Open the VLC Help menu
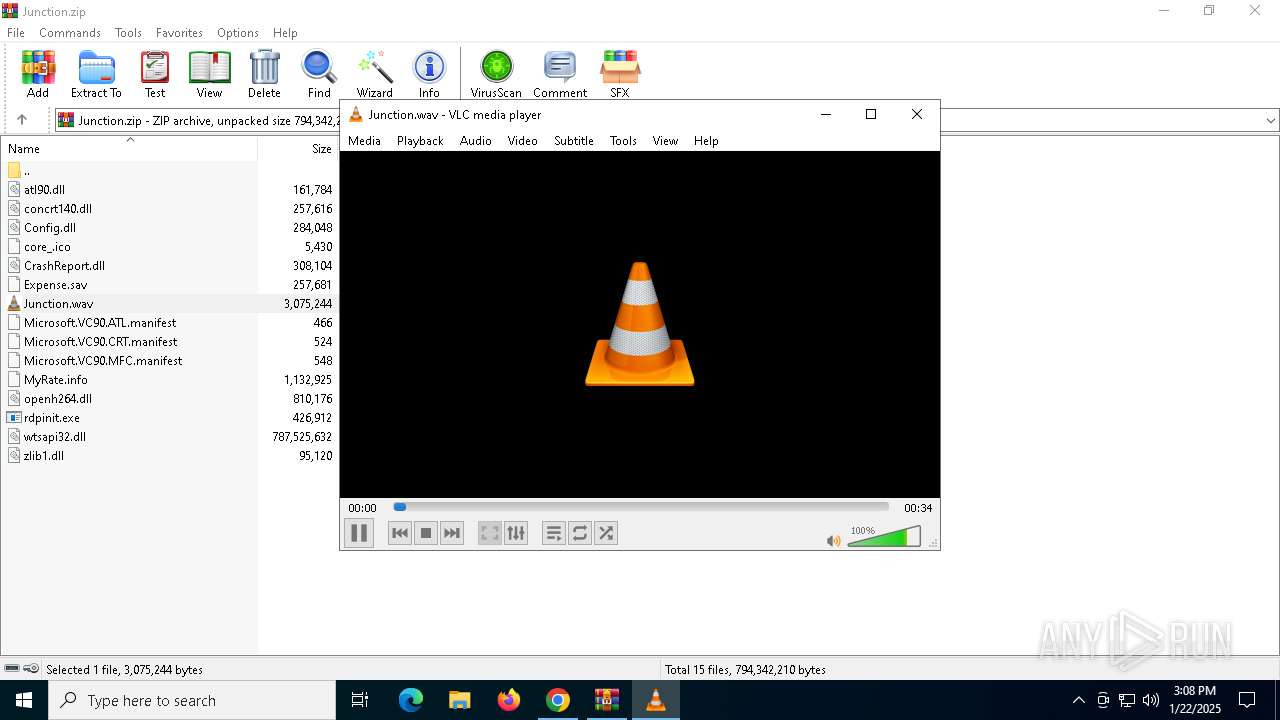1280x720 pixels. 706,141
